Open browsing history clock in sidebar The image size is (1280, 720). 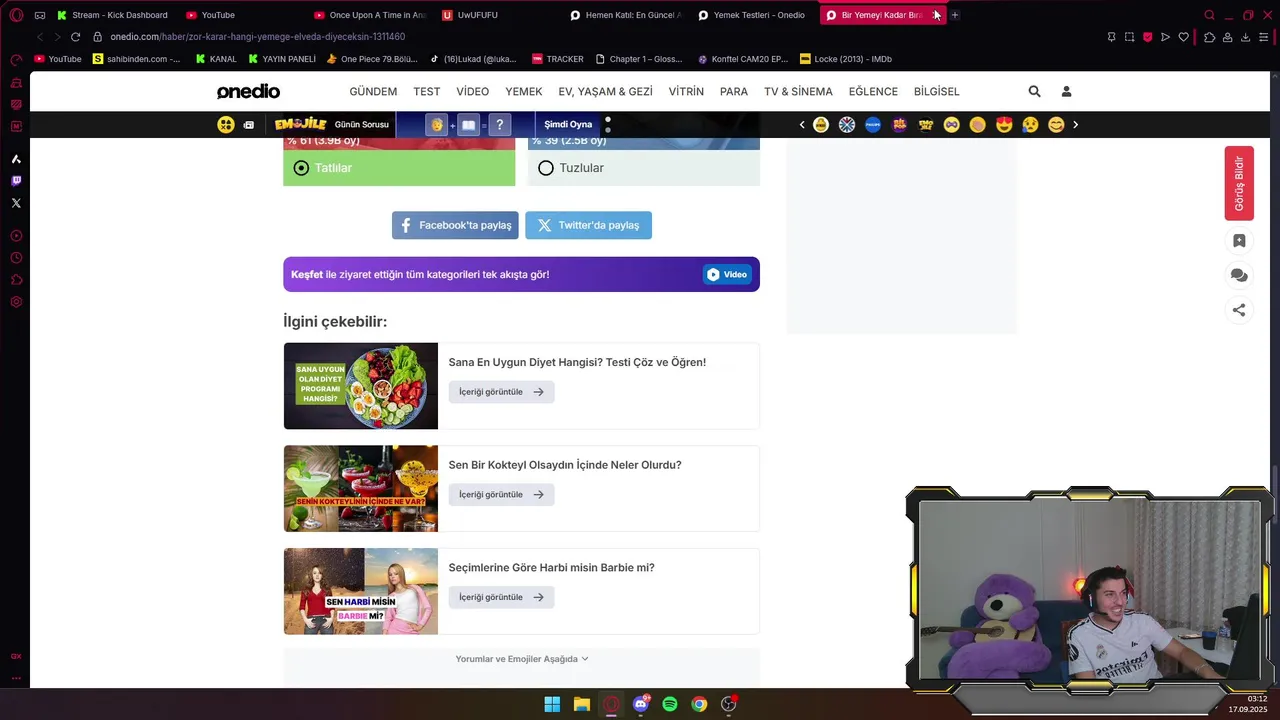point(16,258)
